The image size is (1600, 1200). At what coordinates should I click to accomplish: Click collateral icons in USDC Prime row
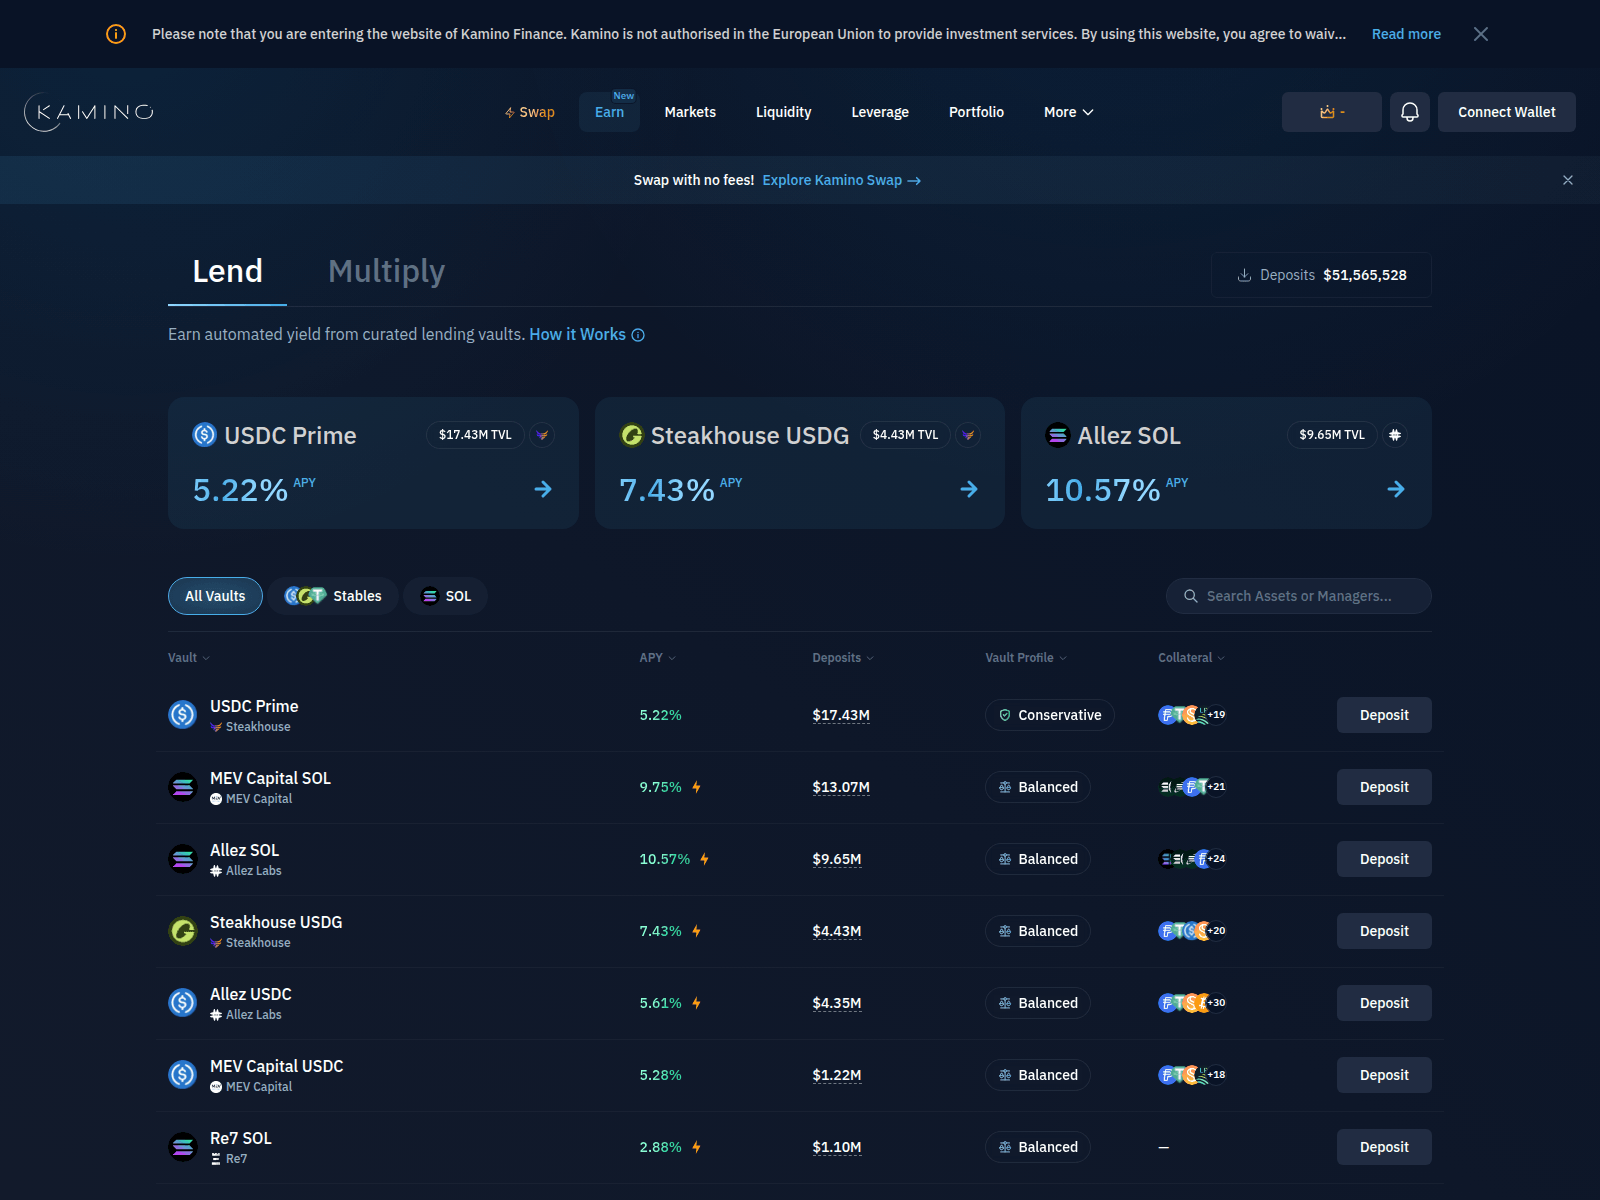1192,715
